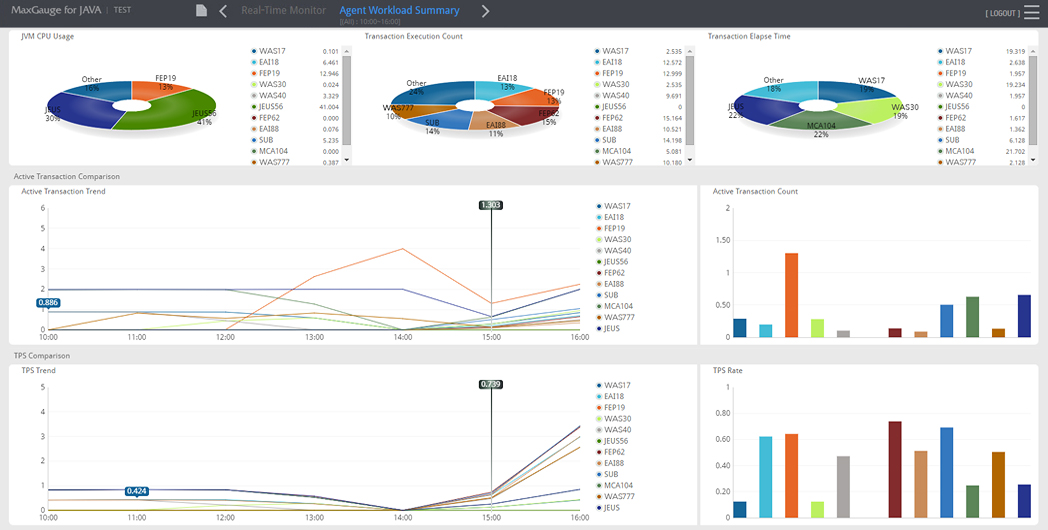Click the 1.303 marker in Active Transaction Trend

tap(491, 205)
